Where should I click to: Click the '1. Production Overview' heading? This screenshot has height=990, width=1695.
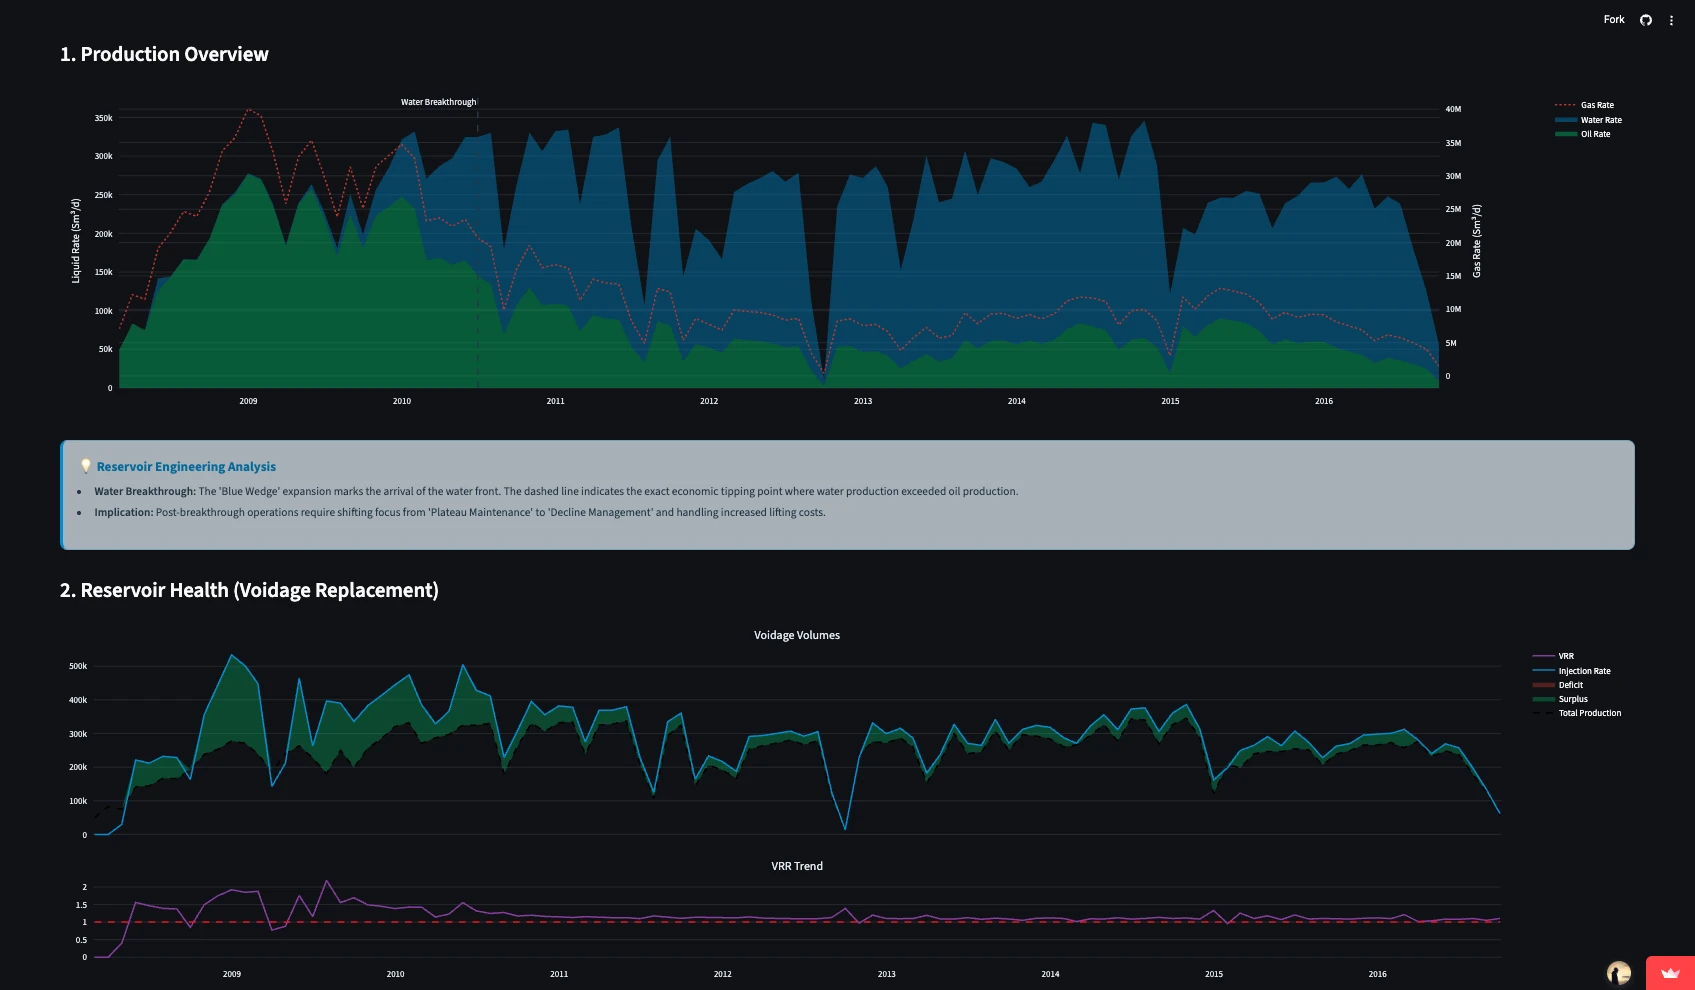click(x=164, y=54)
